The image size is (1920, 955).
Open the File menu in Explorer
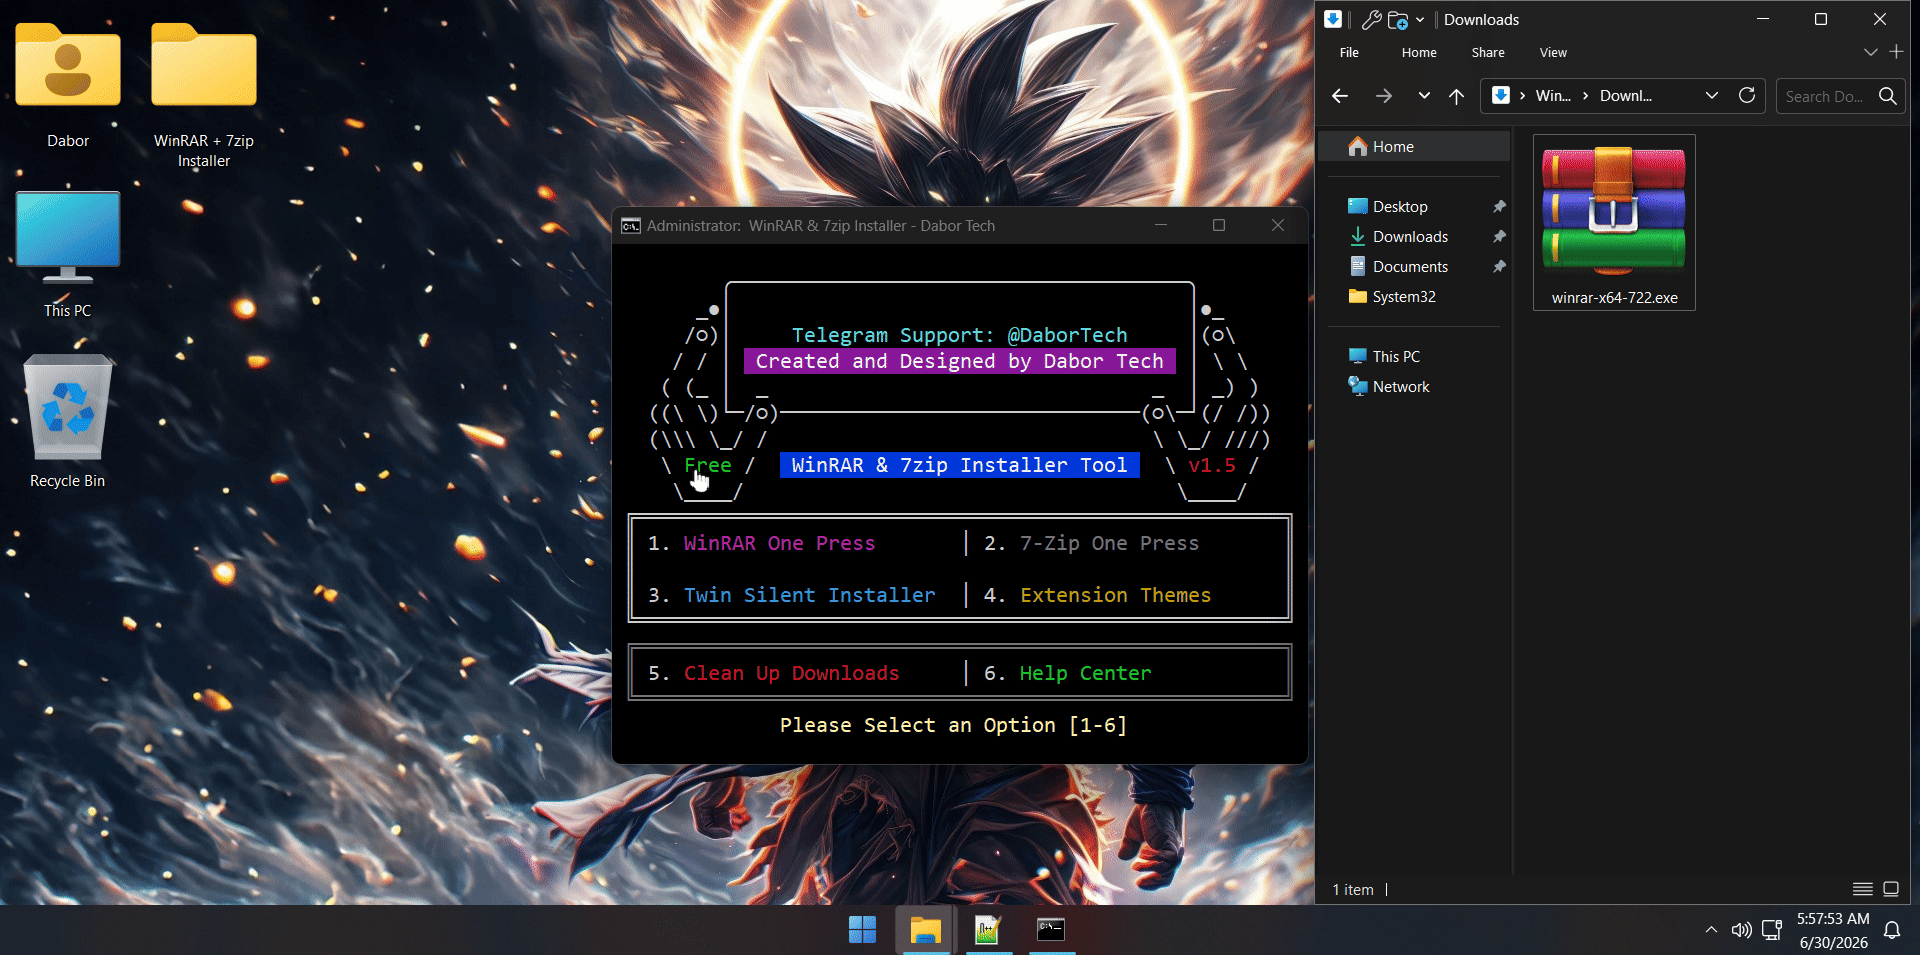(1349, 52)
